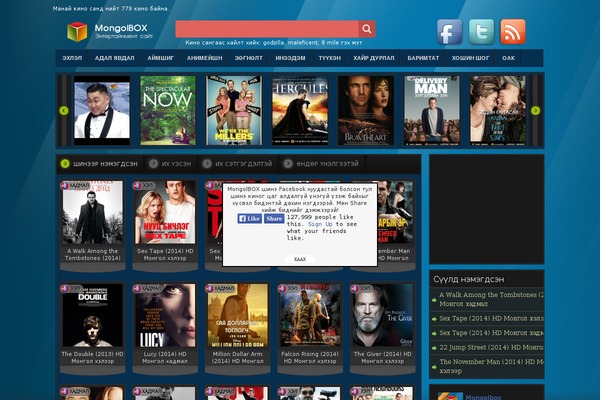Slide carousel left with green arrow
This screenshot has width=600, height=400.
click(64, 111)
